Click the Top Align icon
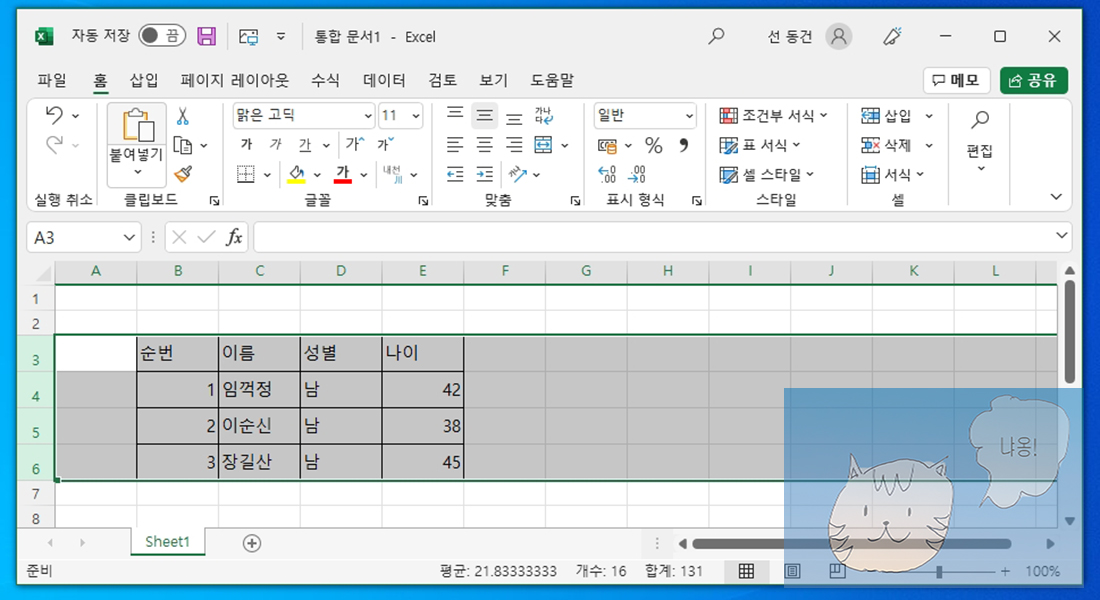 [455, 114]
